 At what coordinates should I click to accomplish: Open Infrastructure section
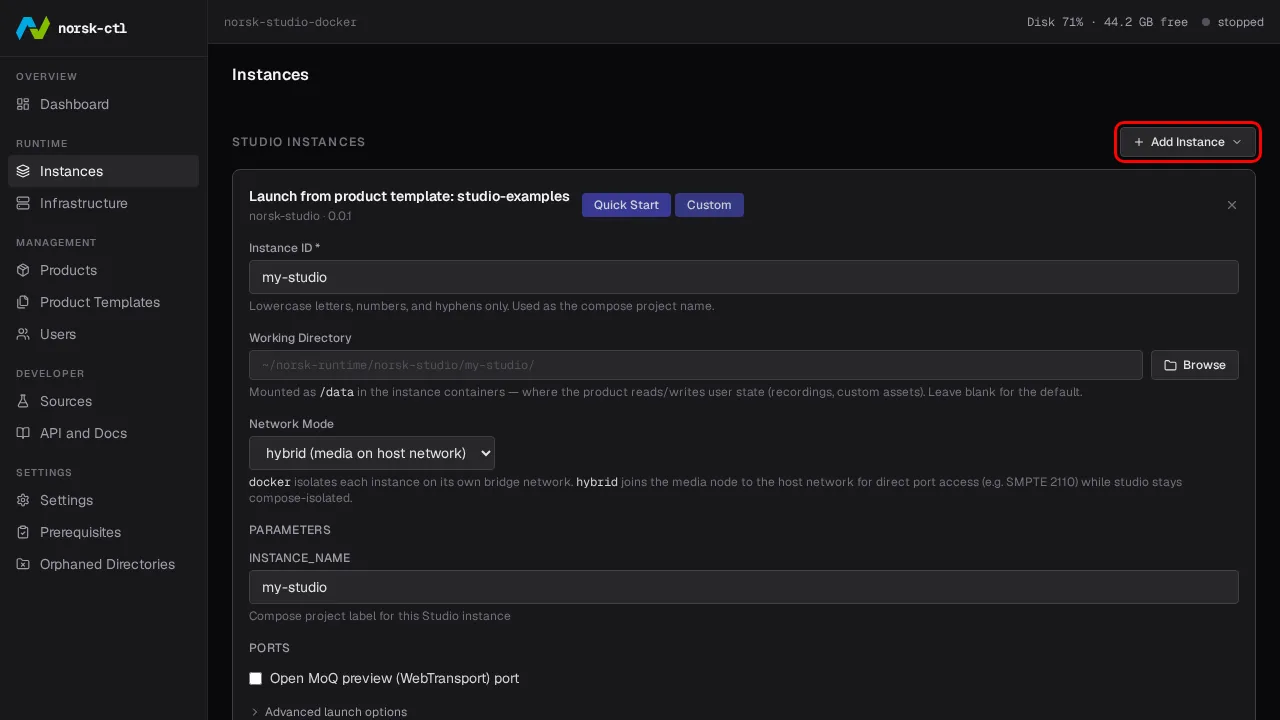pos(103,203)
